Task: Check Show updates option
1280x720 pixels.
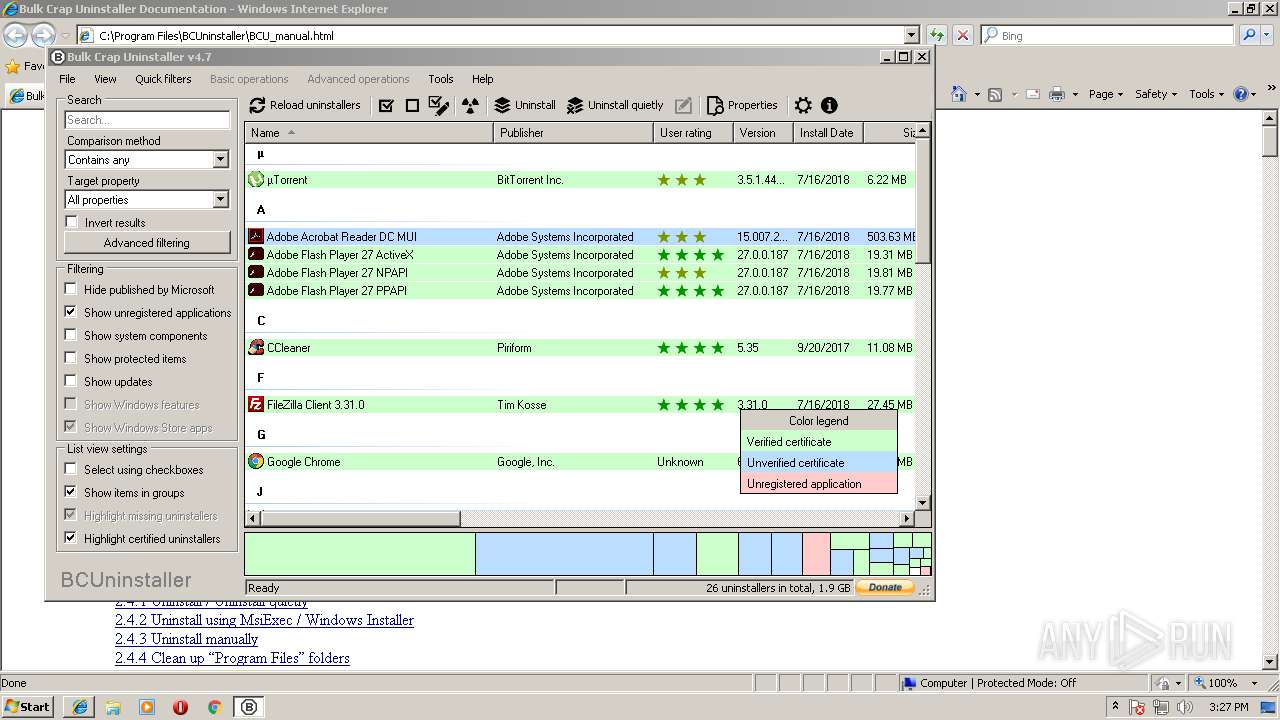Action: point(71,381)
